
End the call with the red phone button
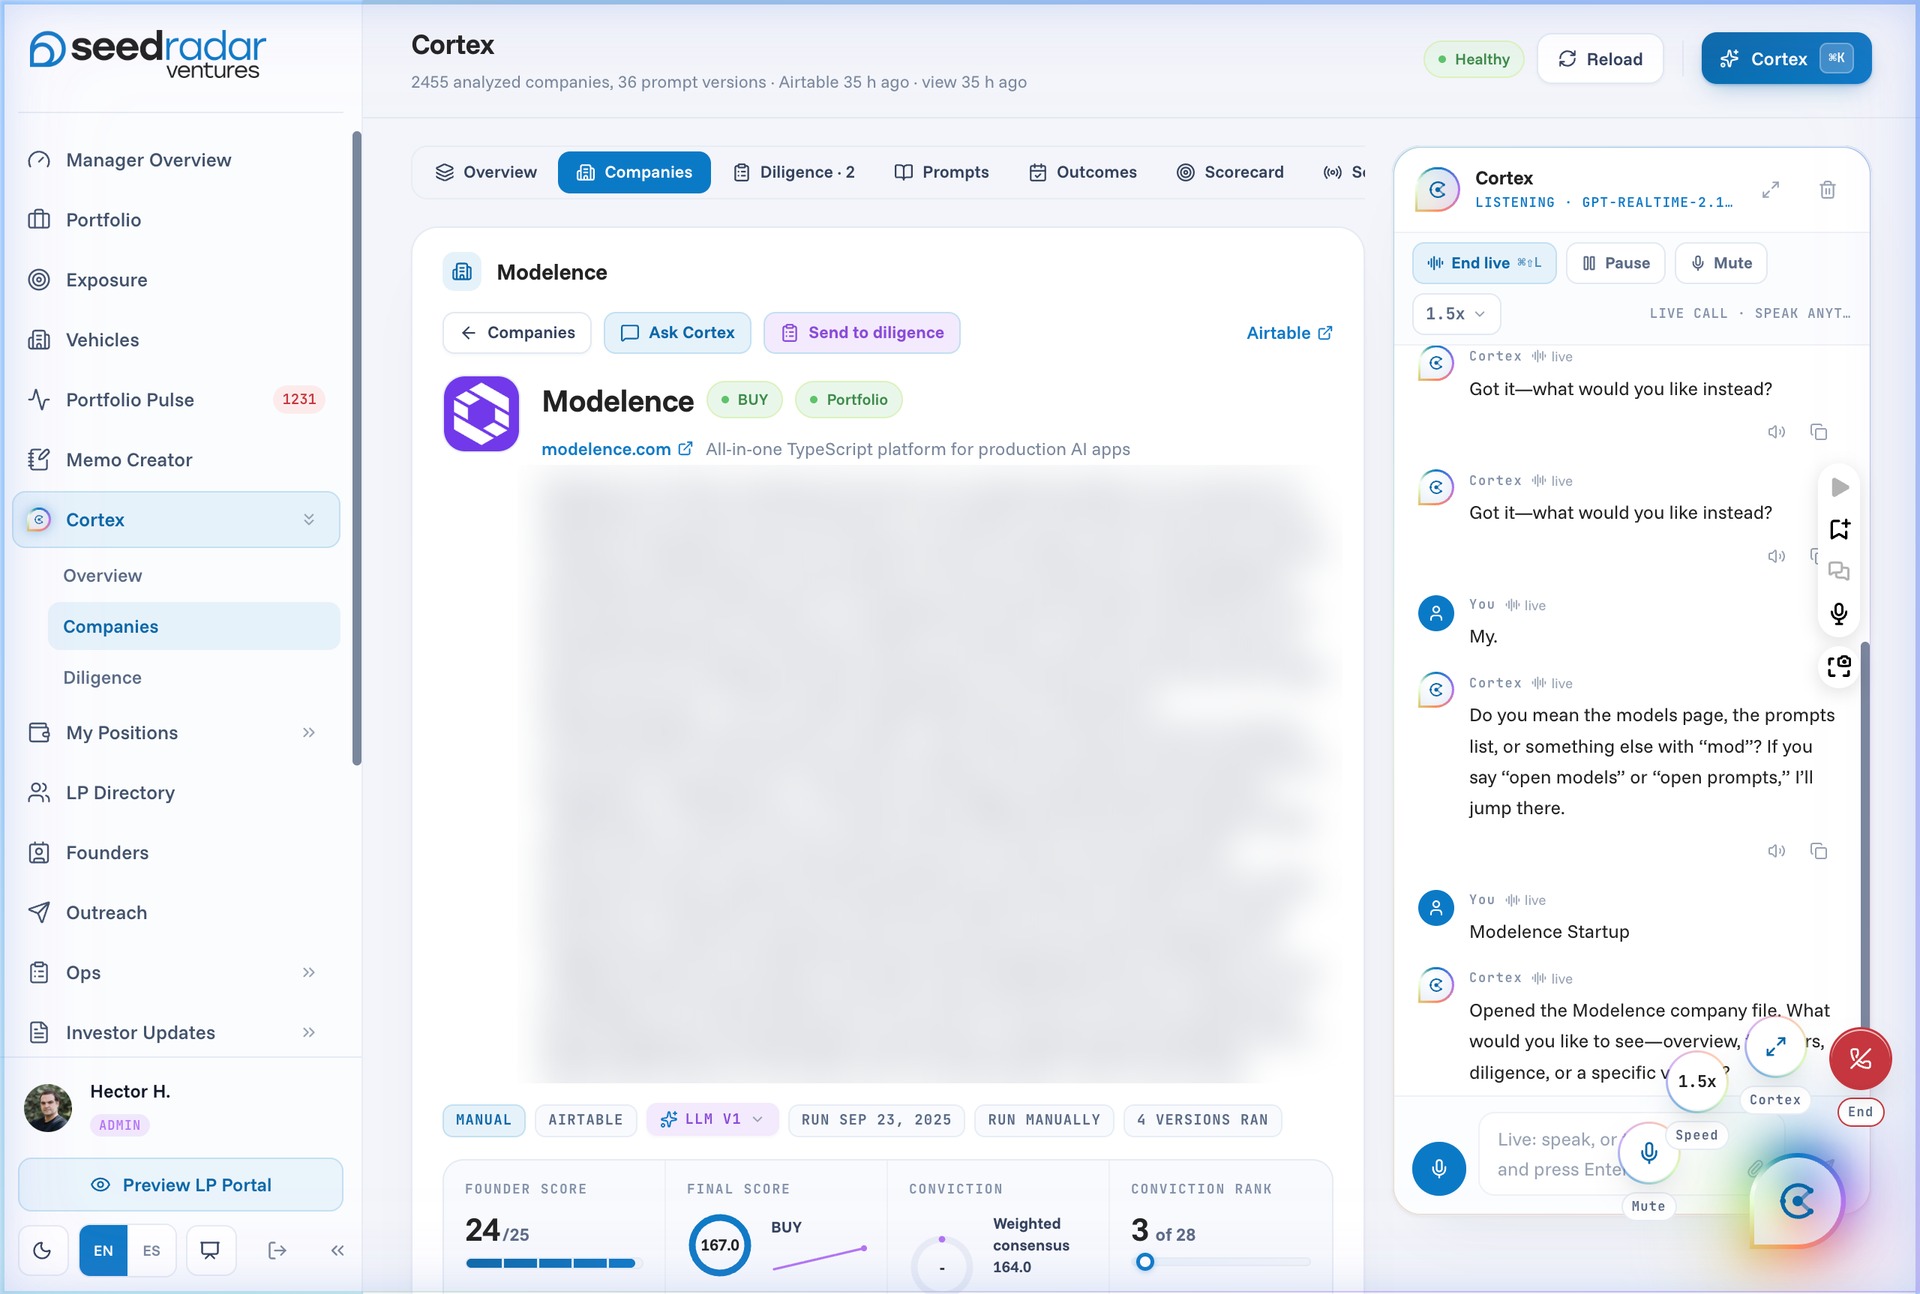coord(1860,1059)
